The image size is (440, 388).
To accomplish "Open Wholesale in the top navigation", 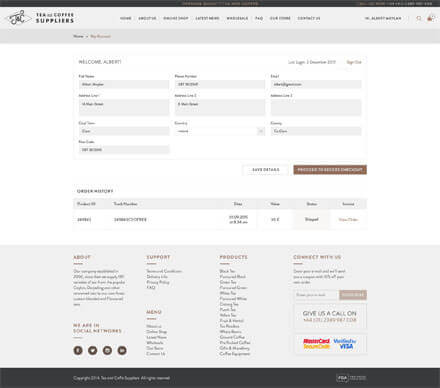I will 237,18.
